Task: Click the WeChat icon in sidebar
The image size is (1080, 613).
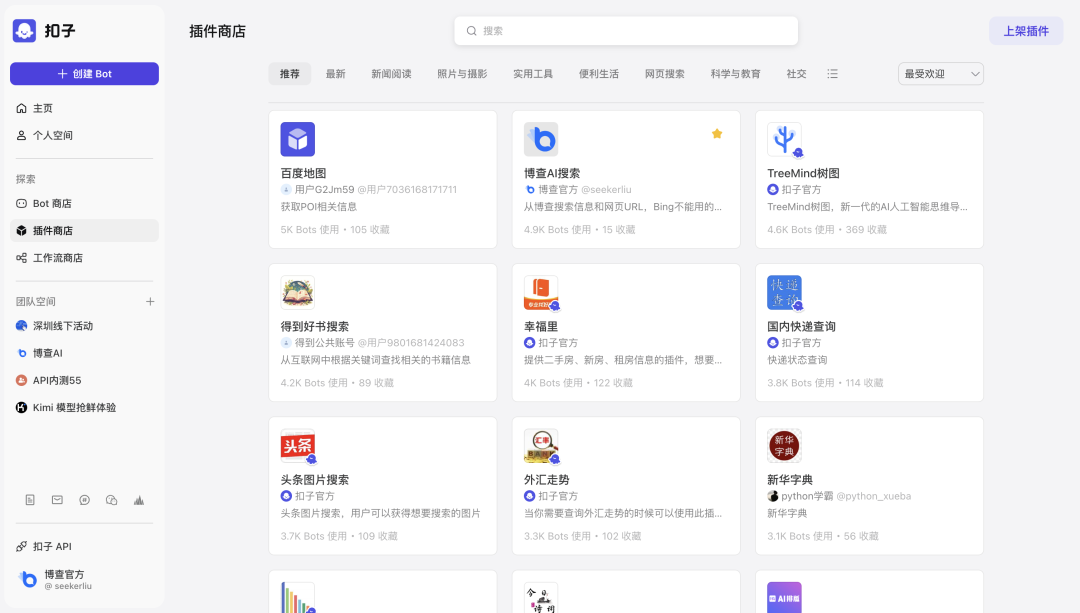Action: (112, 500)
